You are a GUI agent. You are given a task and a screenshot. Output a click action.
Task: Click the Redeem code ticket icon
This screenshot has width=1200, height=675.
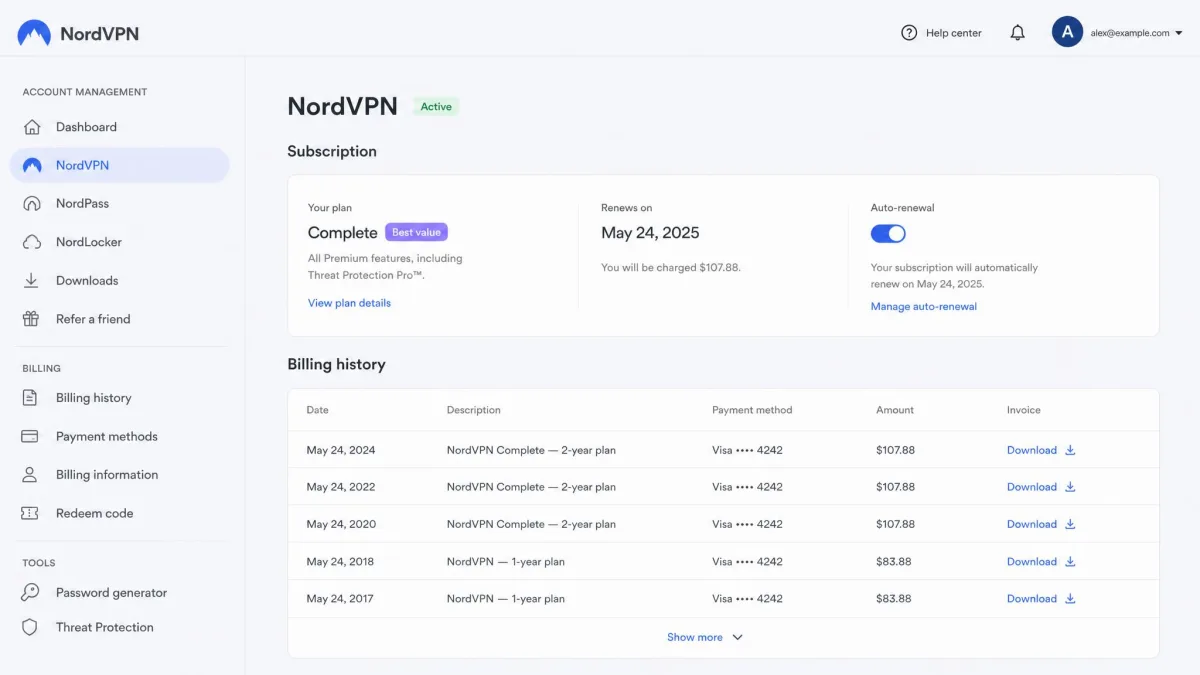[30, 513]
